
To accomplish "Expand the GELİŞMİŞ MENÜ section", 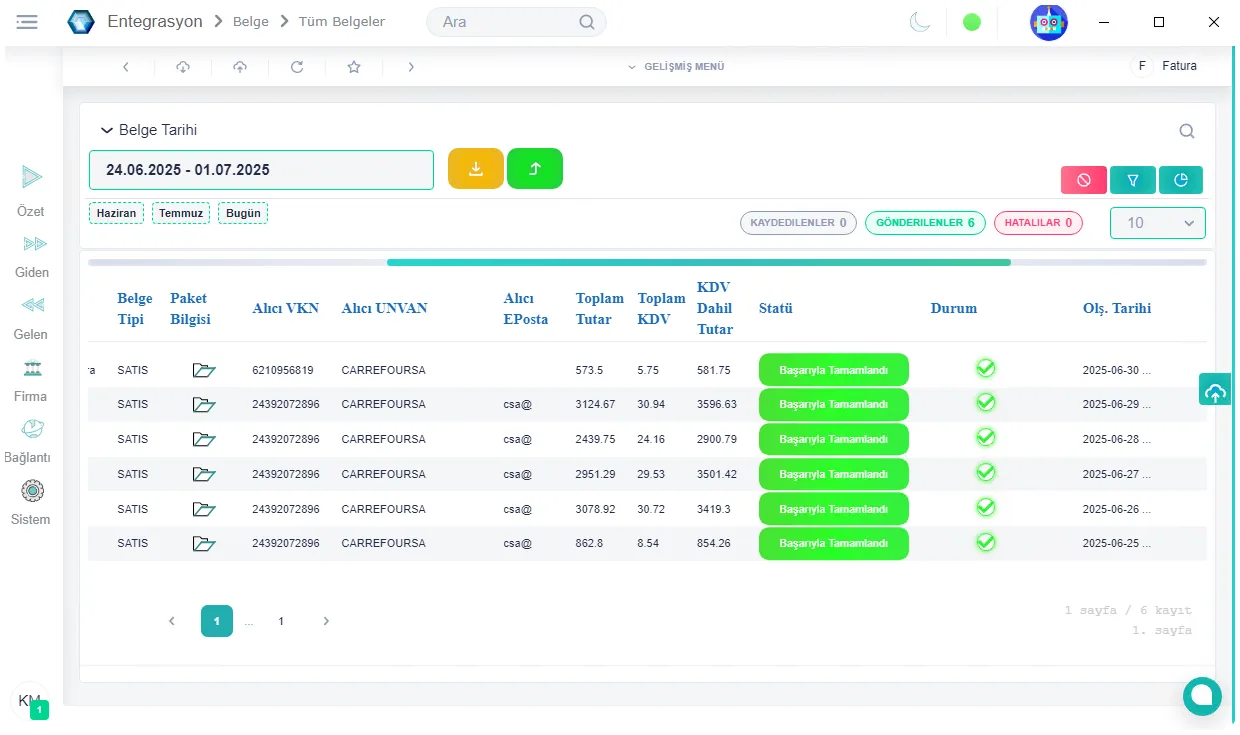I will click(676, 67).
